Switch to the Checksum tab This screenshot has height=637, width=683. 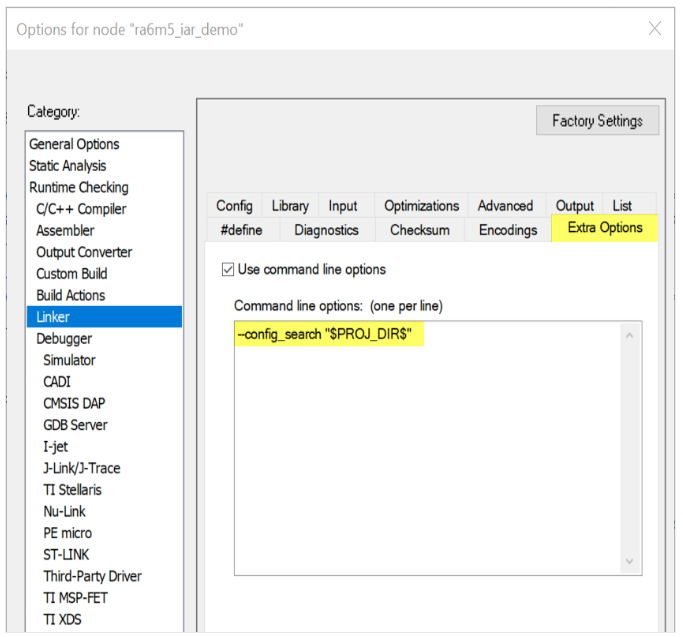(419, 230)
